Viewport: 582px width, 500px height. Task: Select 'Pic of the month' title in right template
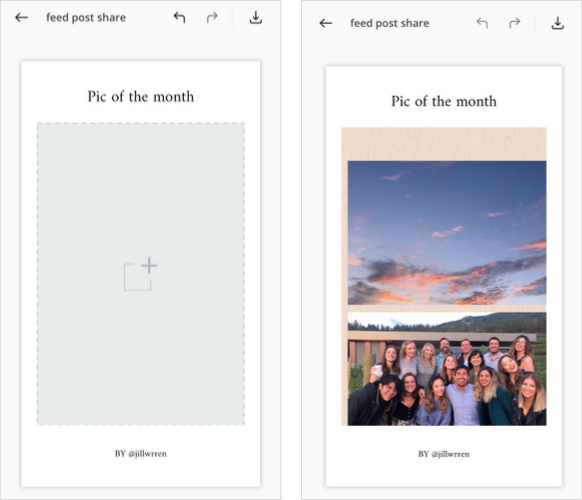[x=444, y=101]
